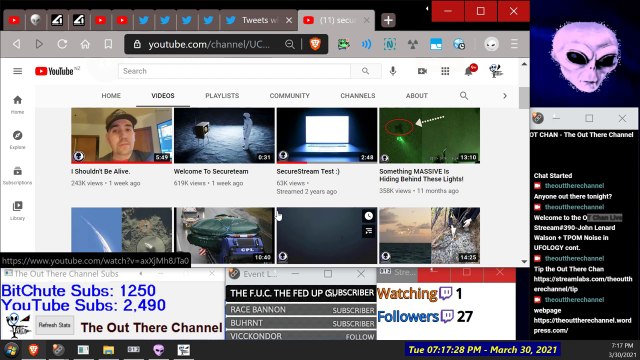Open YouTube notifications bell
Image resolution: width=640 pixels, height=360 pixels.
click(469, 71)
